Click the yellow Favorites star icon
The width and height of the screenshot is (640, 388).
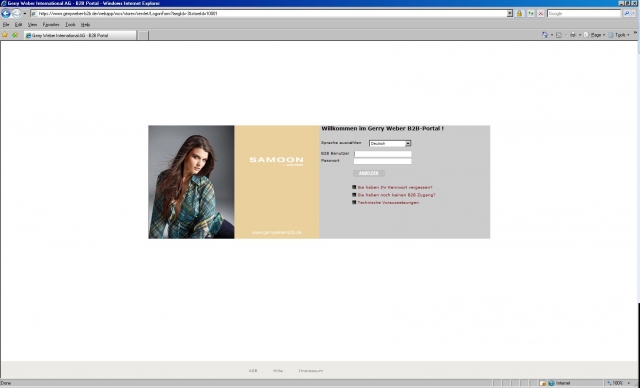point(5,35)
